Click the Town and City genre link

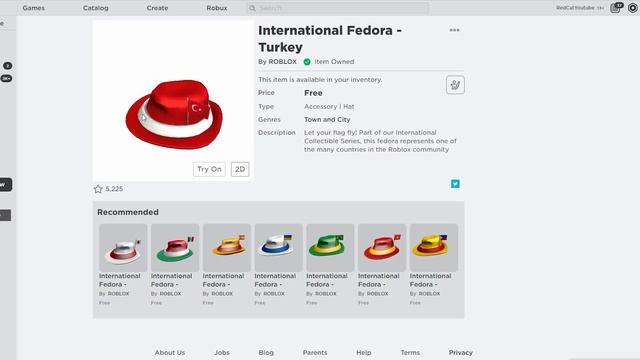327,120
